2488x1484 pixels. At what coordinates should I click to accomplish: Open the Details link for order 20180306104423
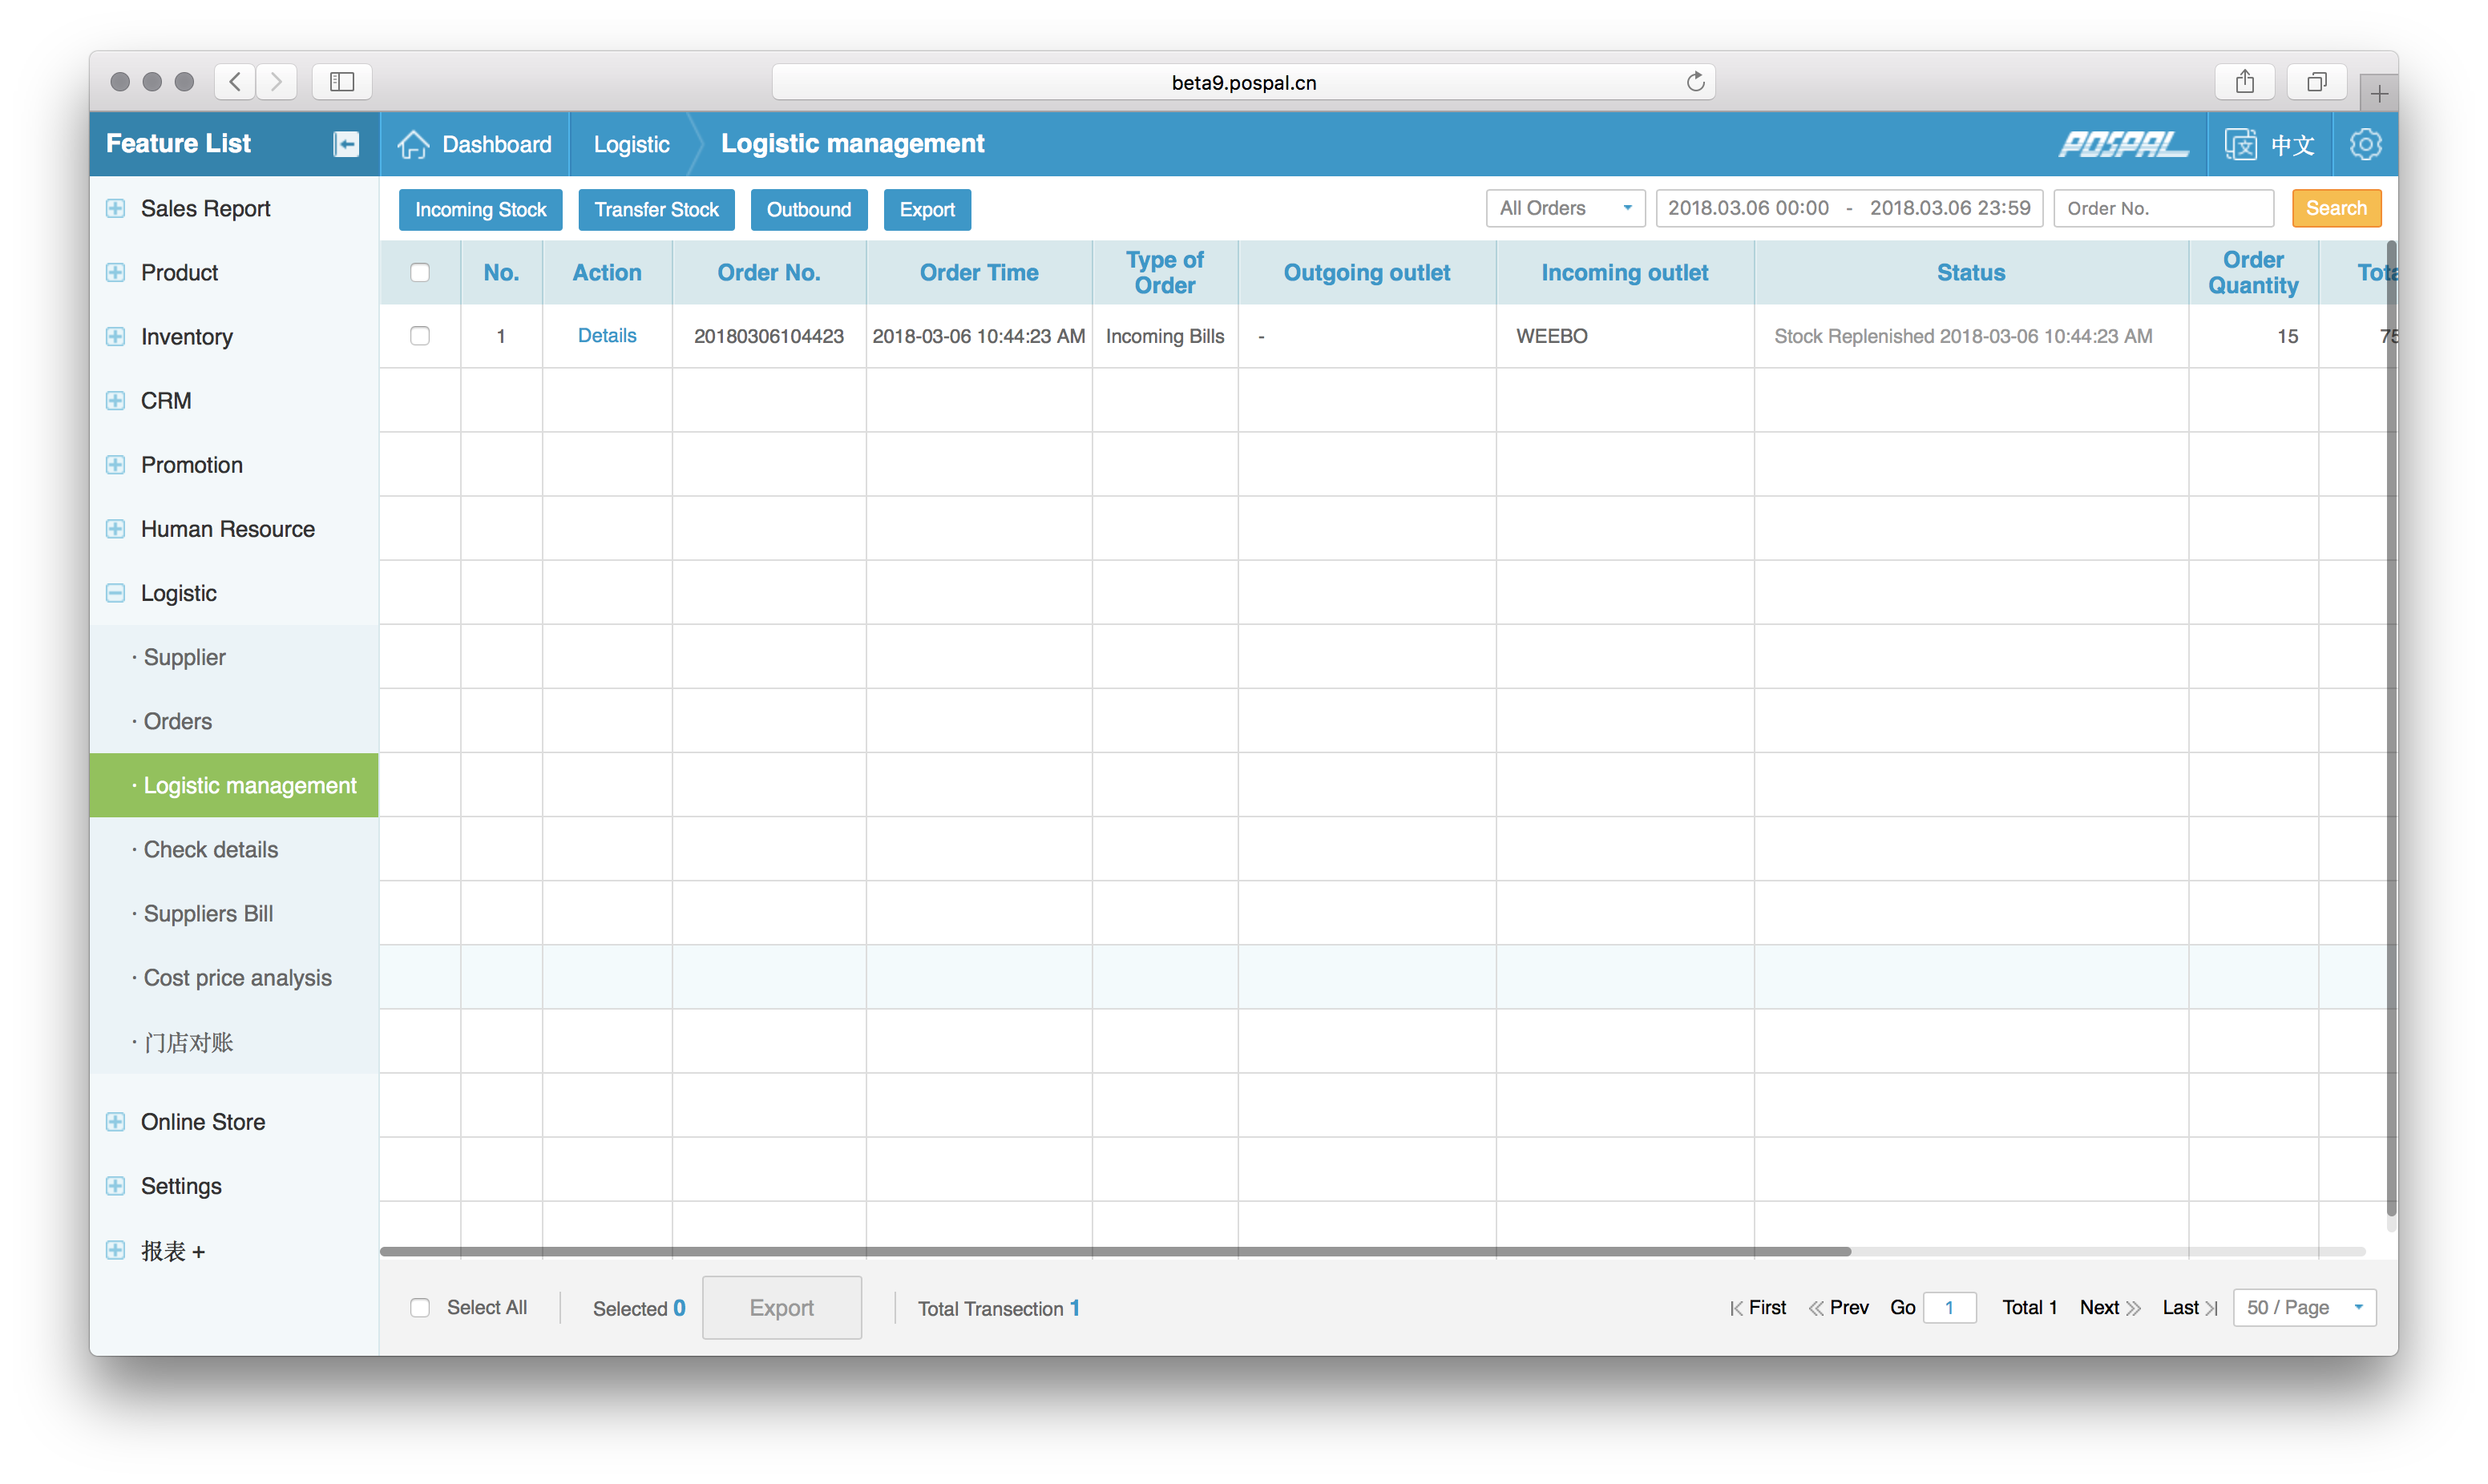(606, 336)
